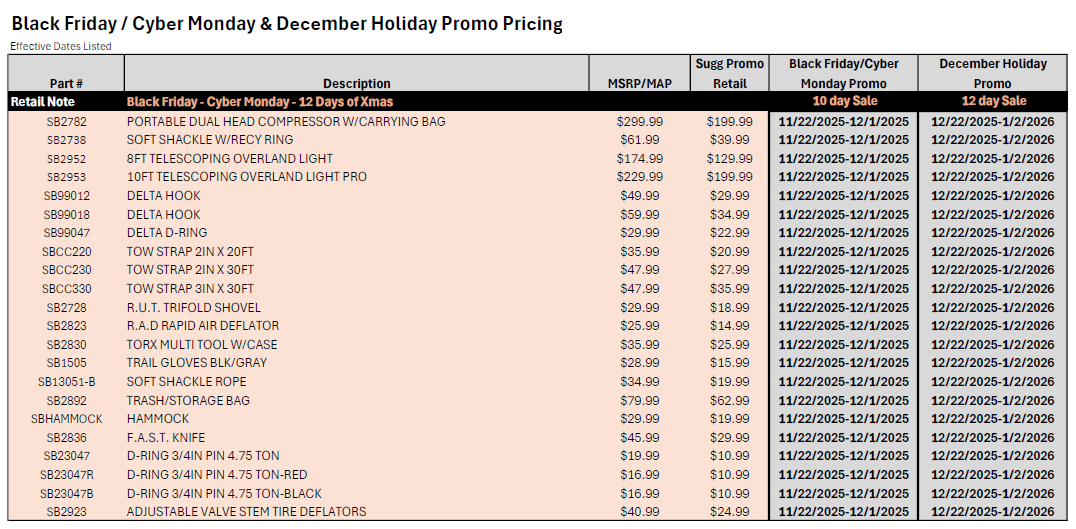Click the 8FT Telescoping Overland Light cell

[230, 158]
